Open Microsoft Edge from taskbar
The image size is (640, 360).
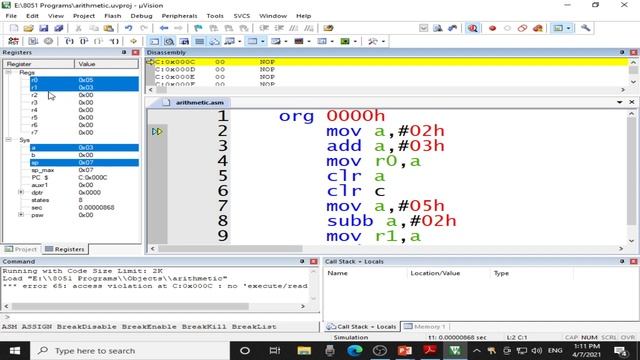tap(354, 351)
